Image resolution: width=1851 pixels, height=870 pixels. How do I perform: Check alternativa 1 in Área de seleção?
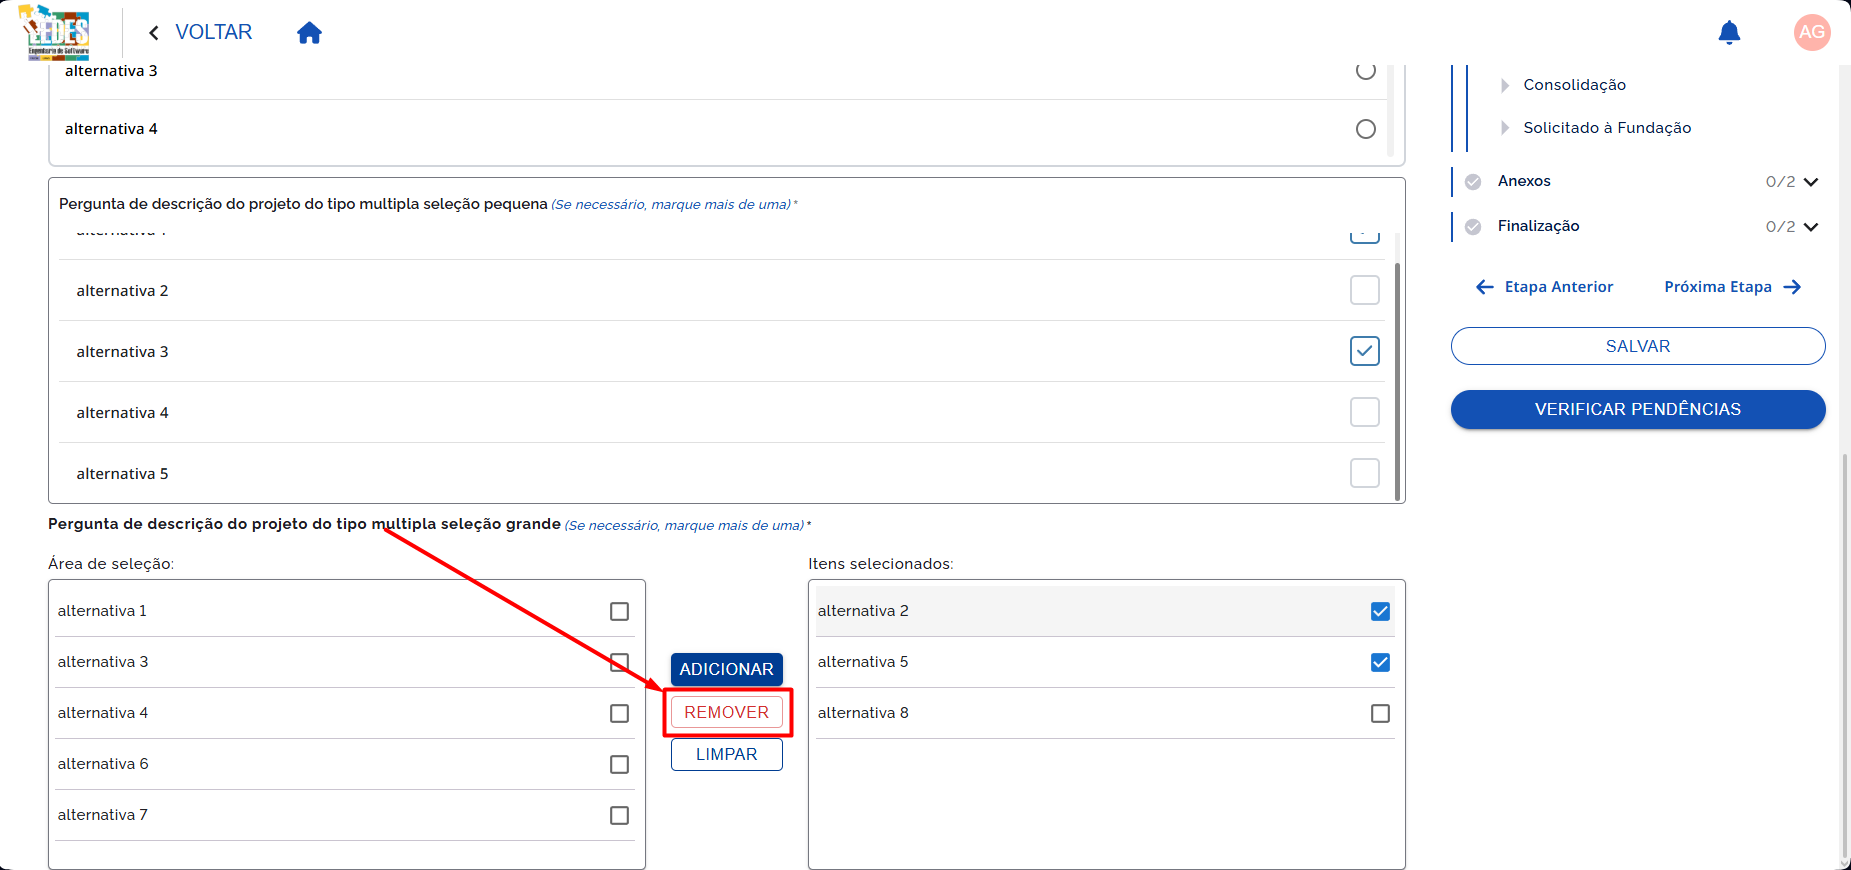tap(620, 611)
